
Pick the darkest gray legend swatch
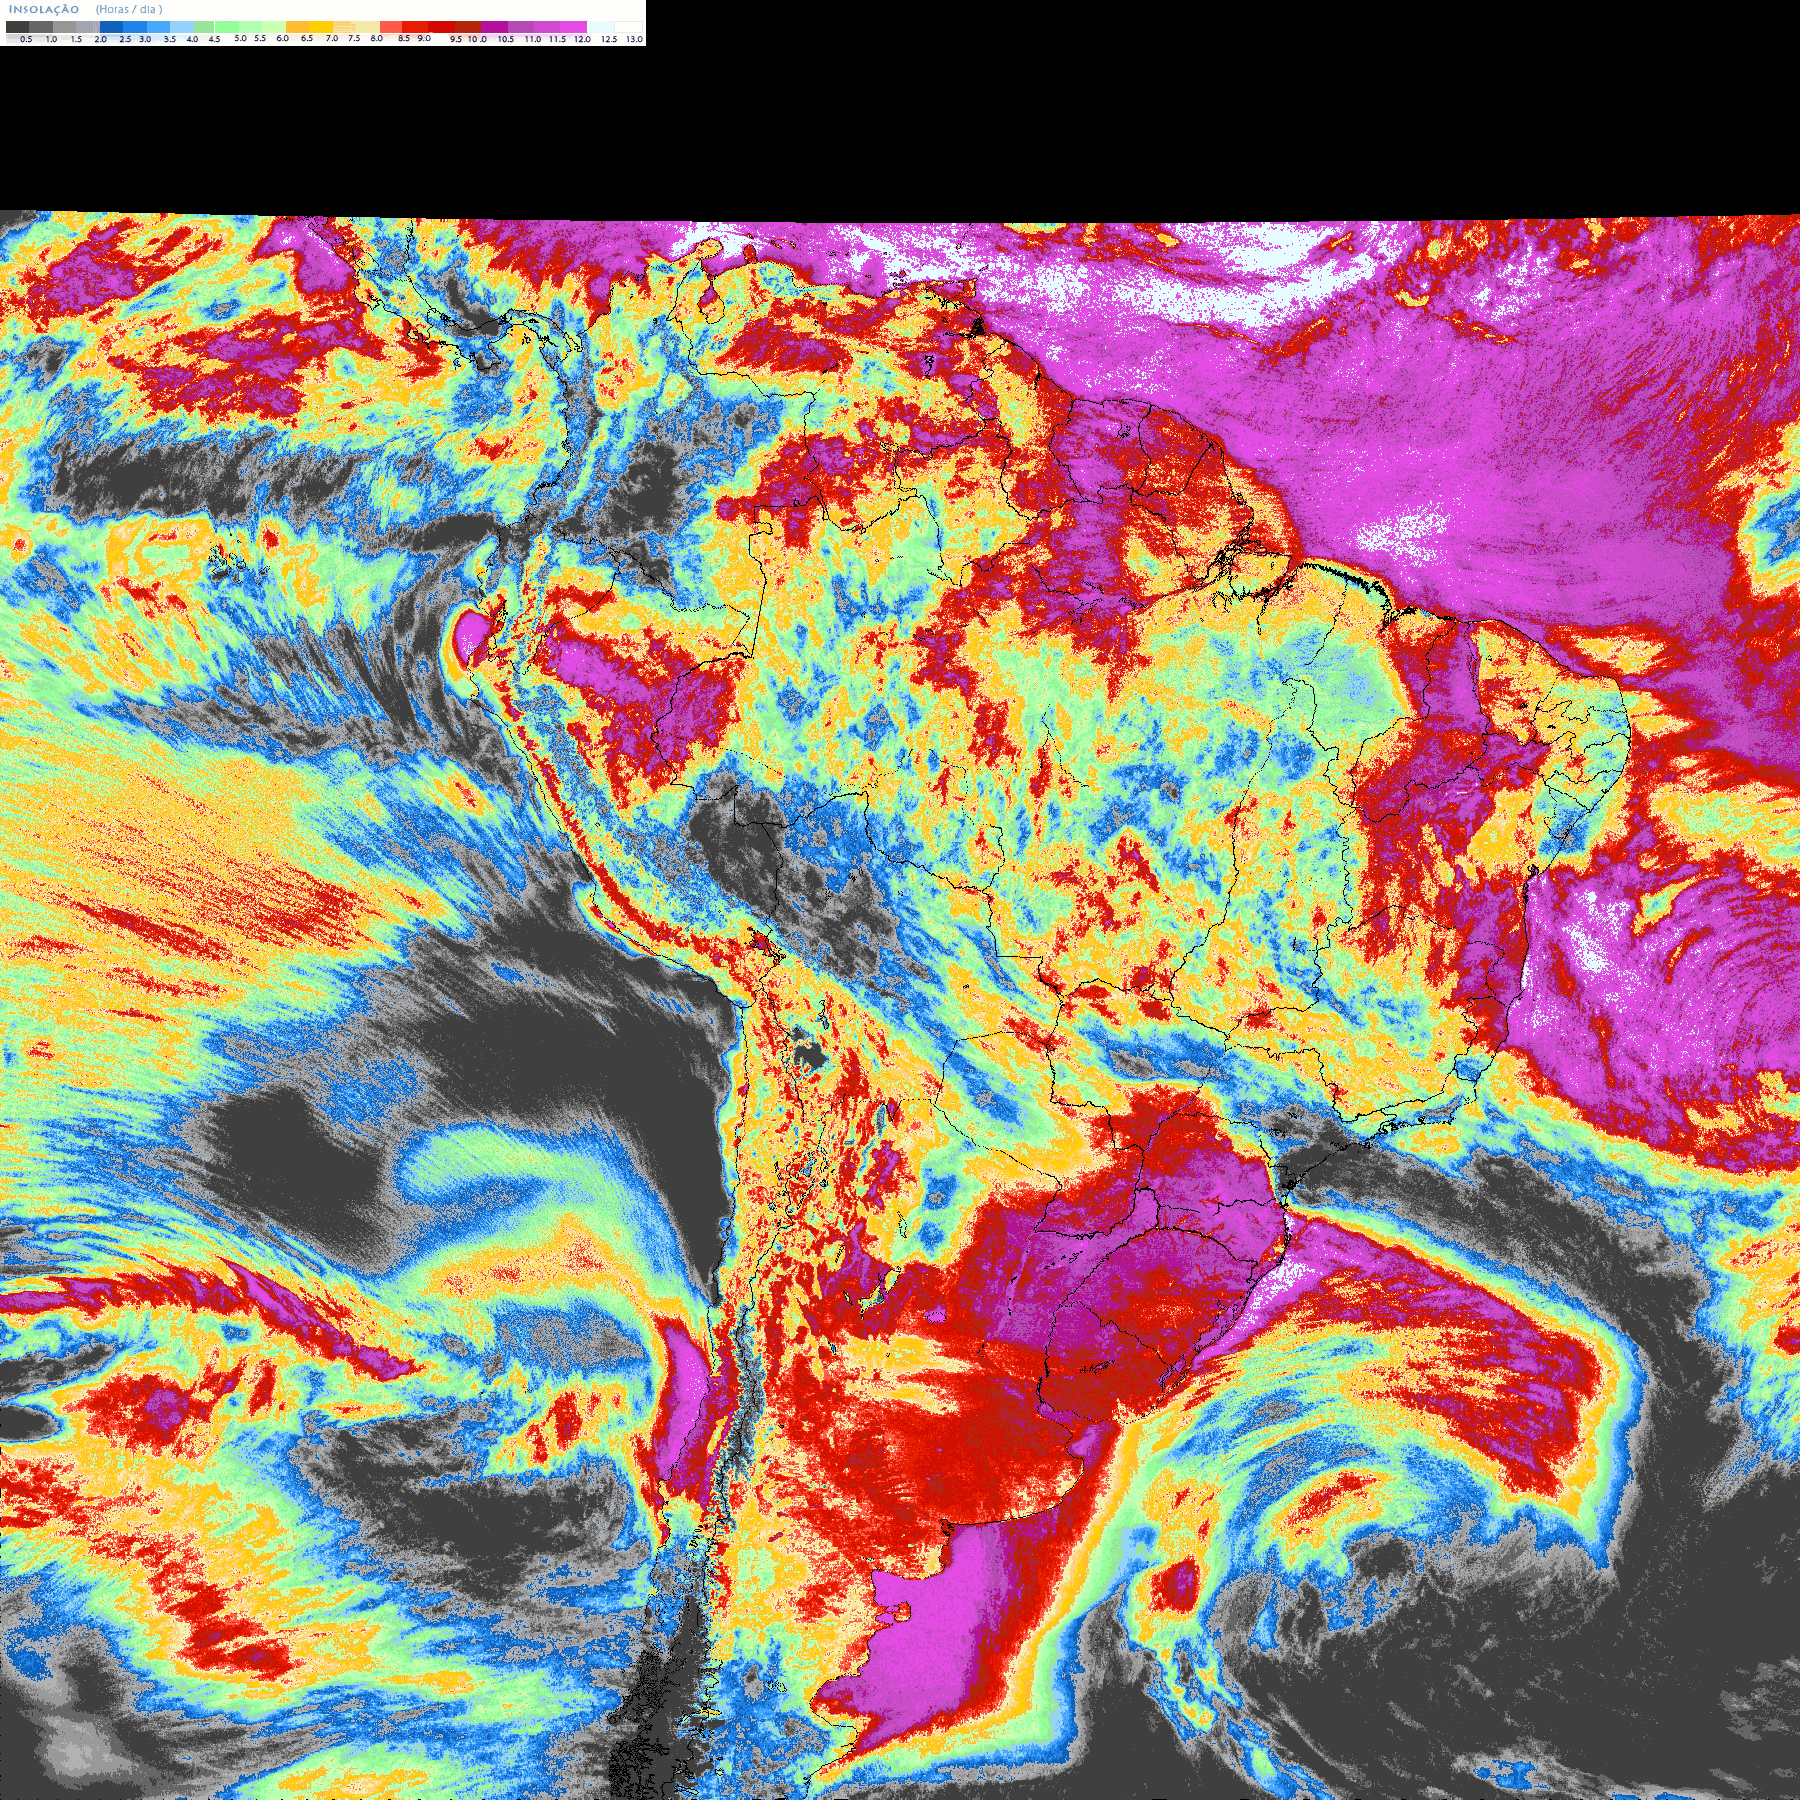click(x=17, y=27)
